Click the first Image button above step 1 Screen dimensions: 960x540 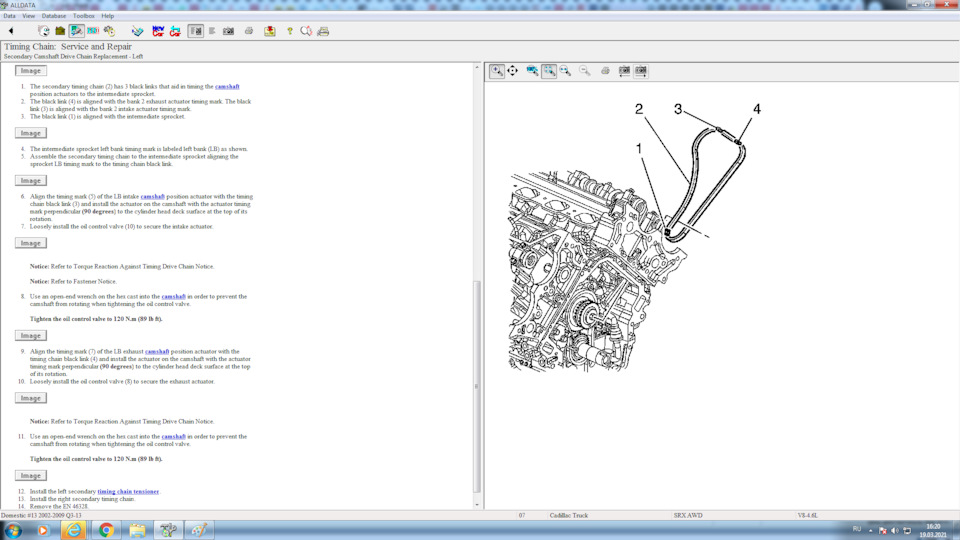[31, 71]
